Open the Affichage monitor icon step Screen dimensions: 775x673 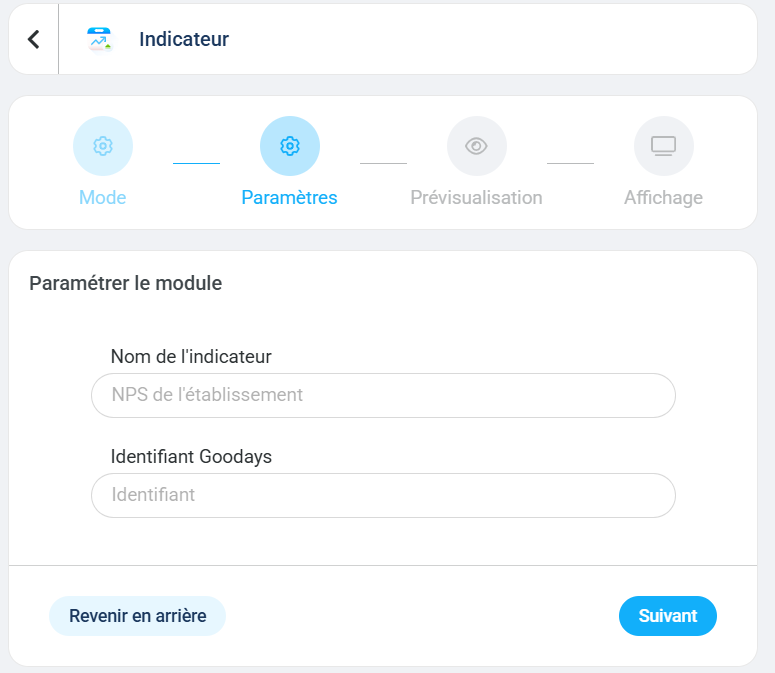[x=664, y=146]
